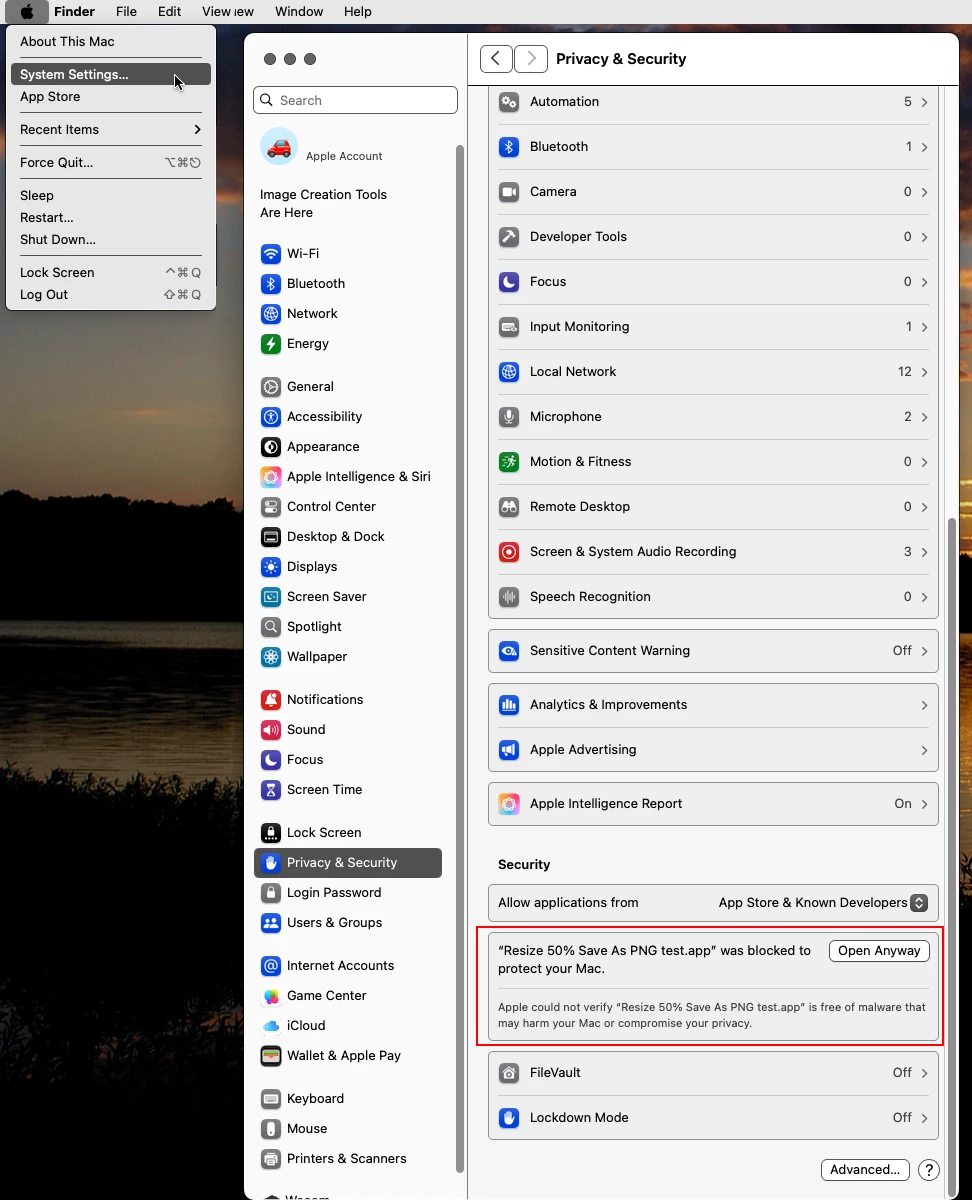This screenshot has height=1200, width=972.
Task: Click the Advanced… button
Action: 865,1169
